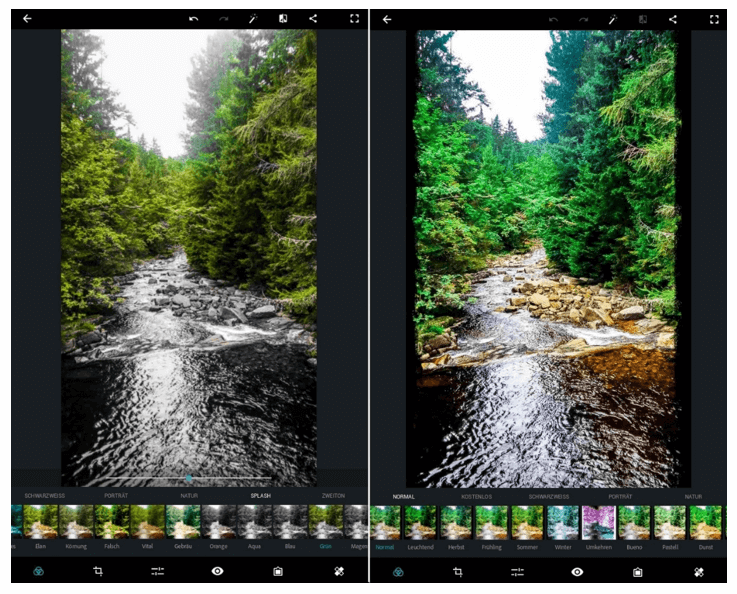Screen dimensions: 737x594
Task: Apply the Blau splash filter thumbnail
Action: pyautogui.click(x=290, y=522)
